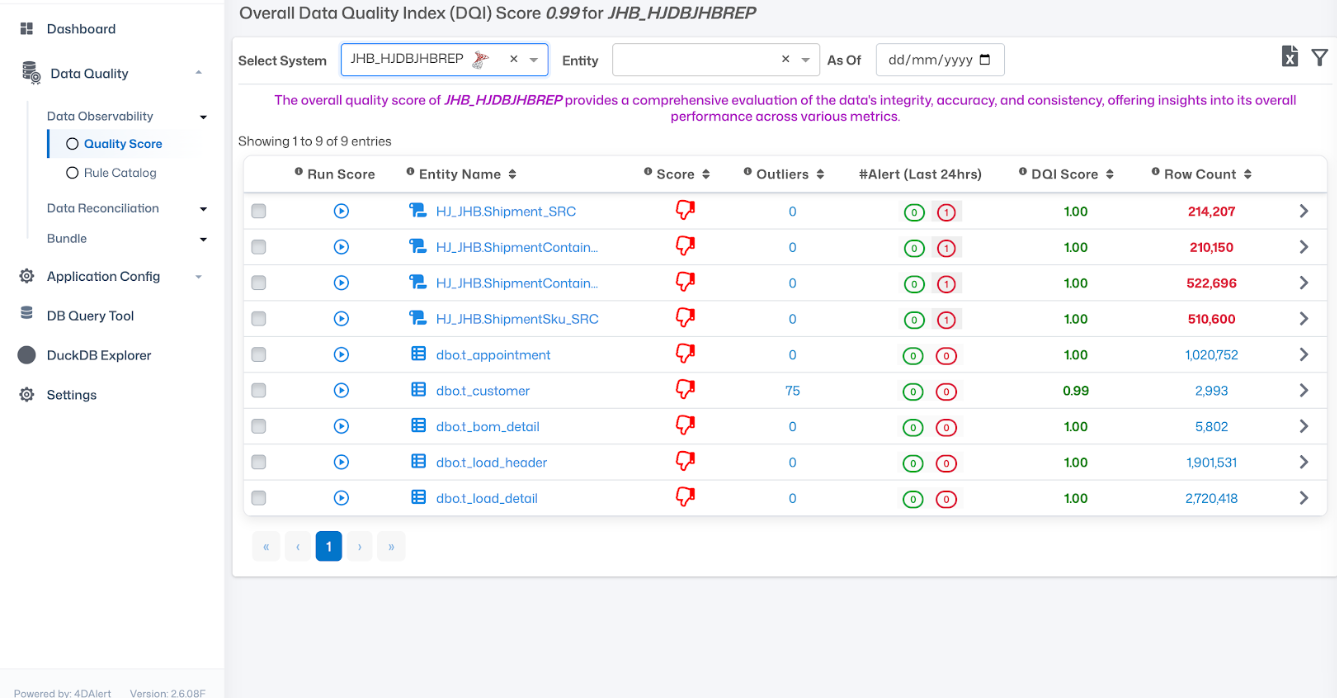Click thumbs-down score icon for dbo.t_load_detail
This screenshot has width=1337, height=698.
coord(685,497)
